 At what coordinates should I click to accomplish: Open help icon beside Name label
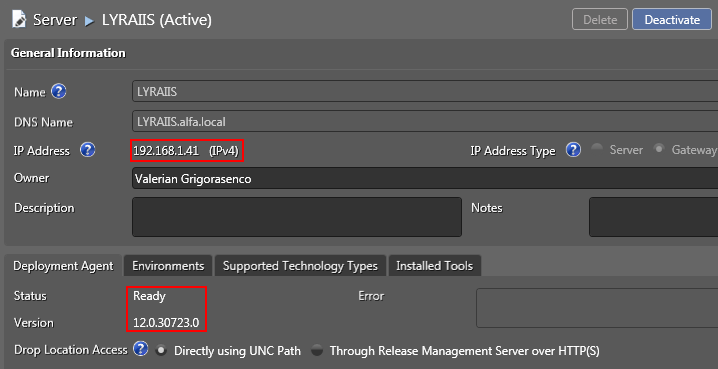click(59, 92)
